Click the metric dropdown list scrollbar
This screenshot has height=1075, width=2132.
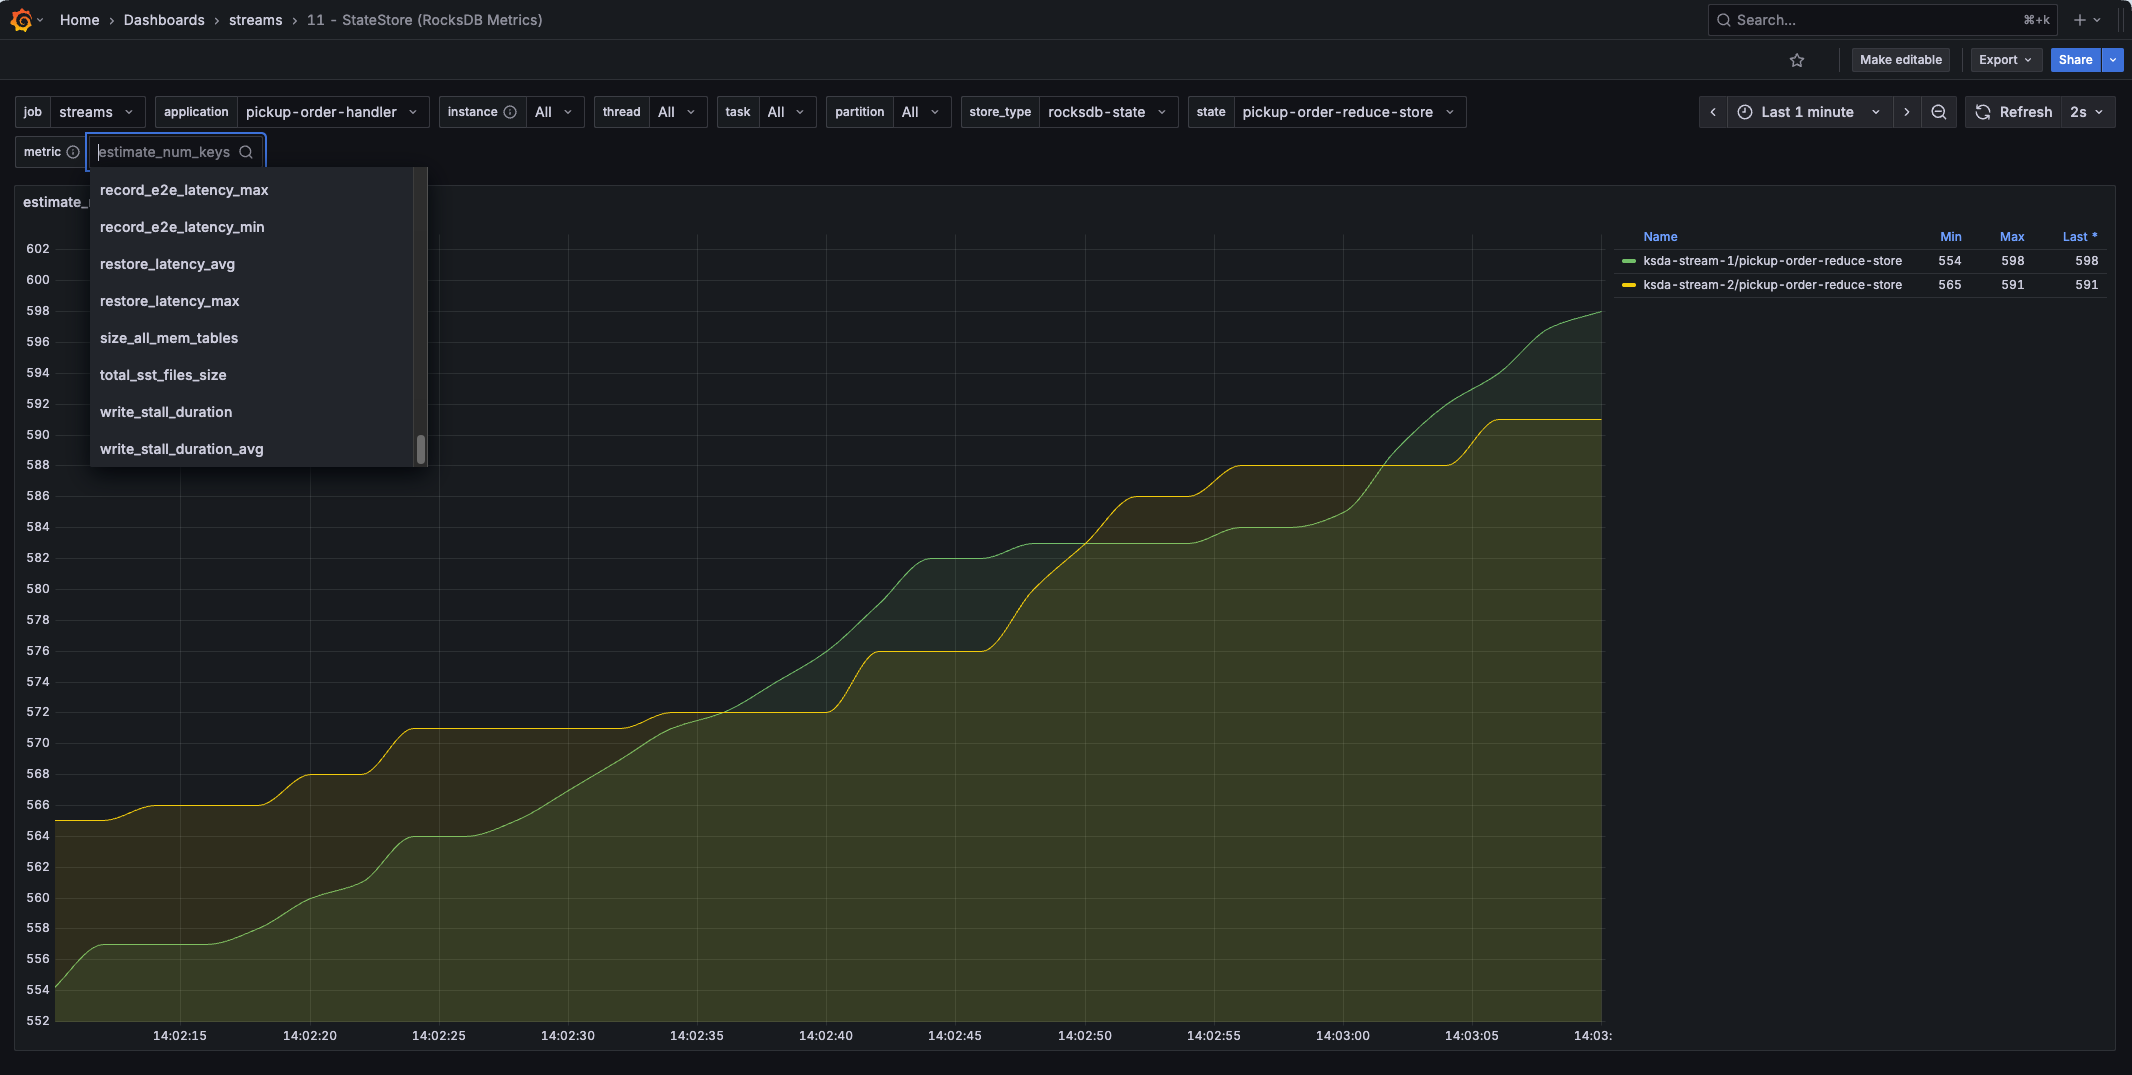421,449
